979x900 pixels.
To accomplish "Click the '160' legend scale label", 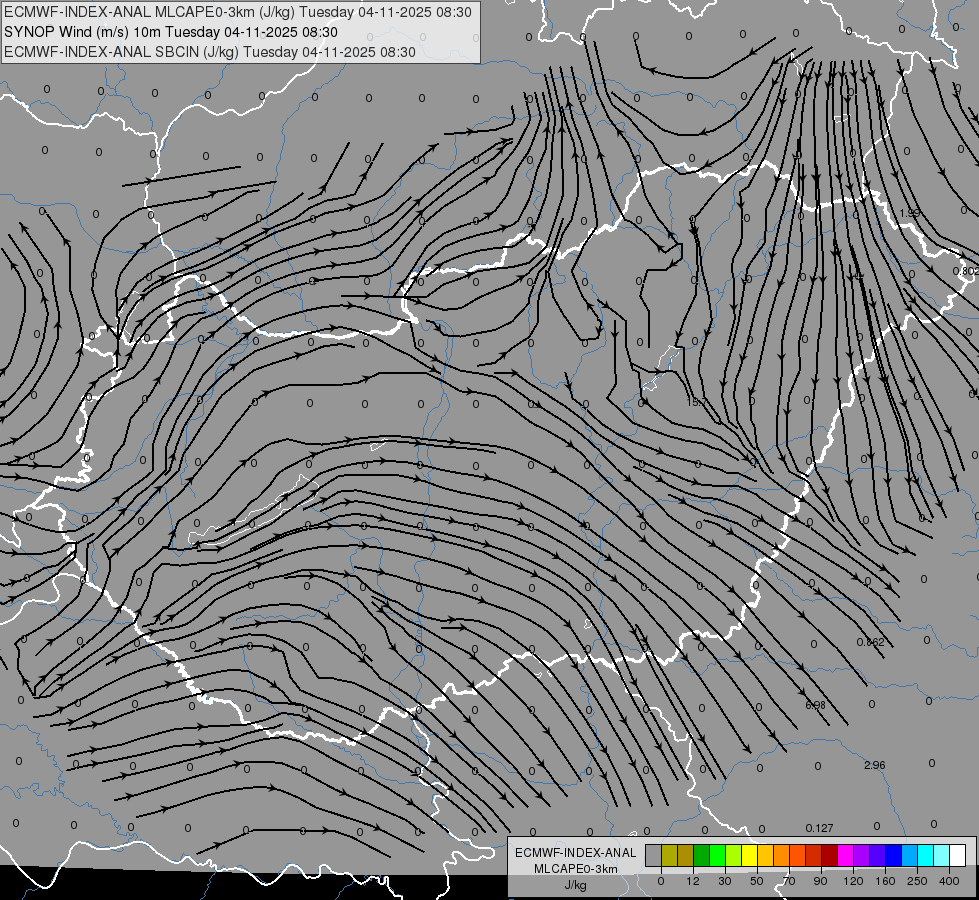I will (885, 881).
